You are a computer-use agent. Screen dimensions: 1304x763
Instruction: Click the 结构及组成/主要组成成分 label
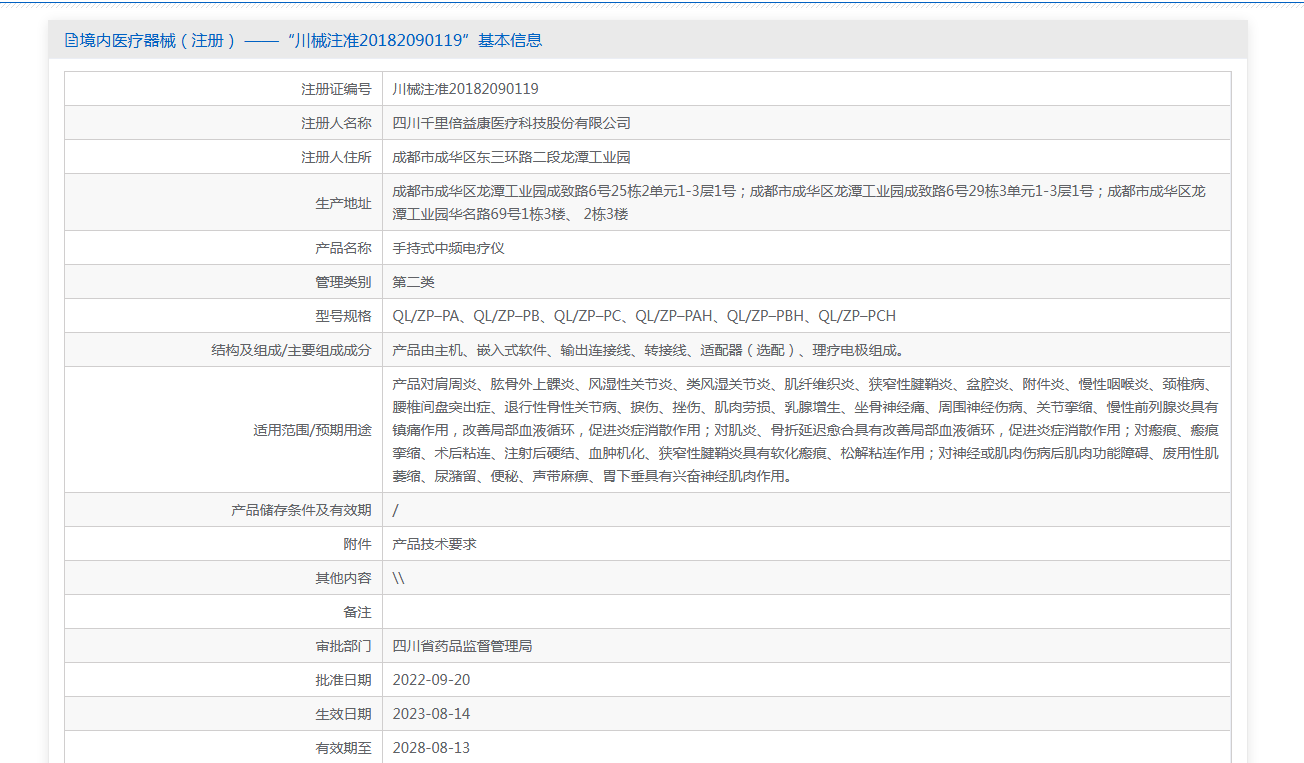tap(291, 350)
